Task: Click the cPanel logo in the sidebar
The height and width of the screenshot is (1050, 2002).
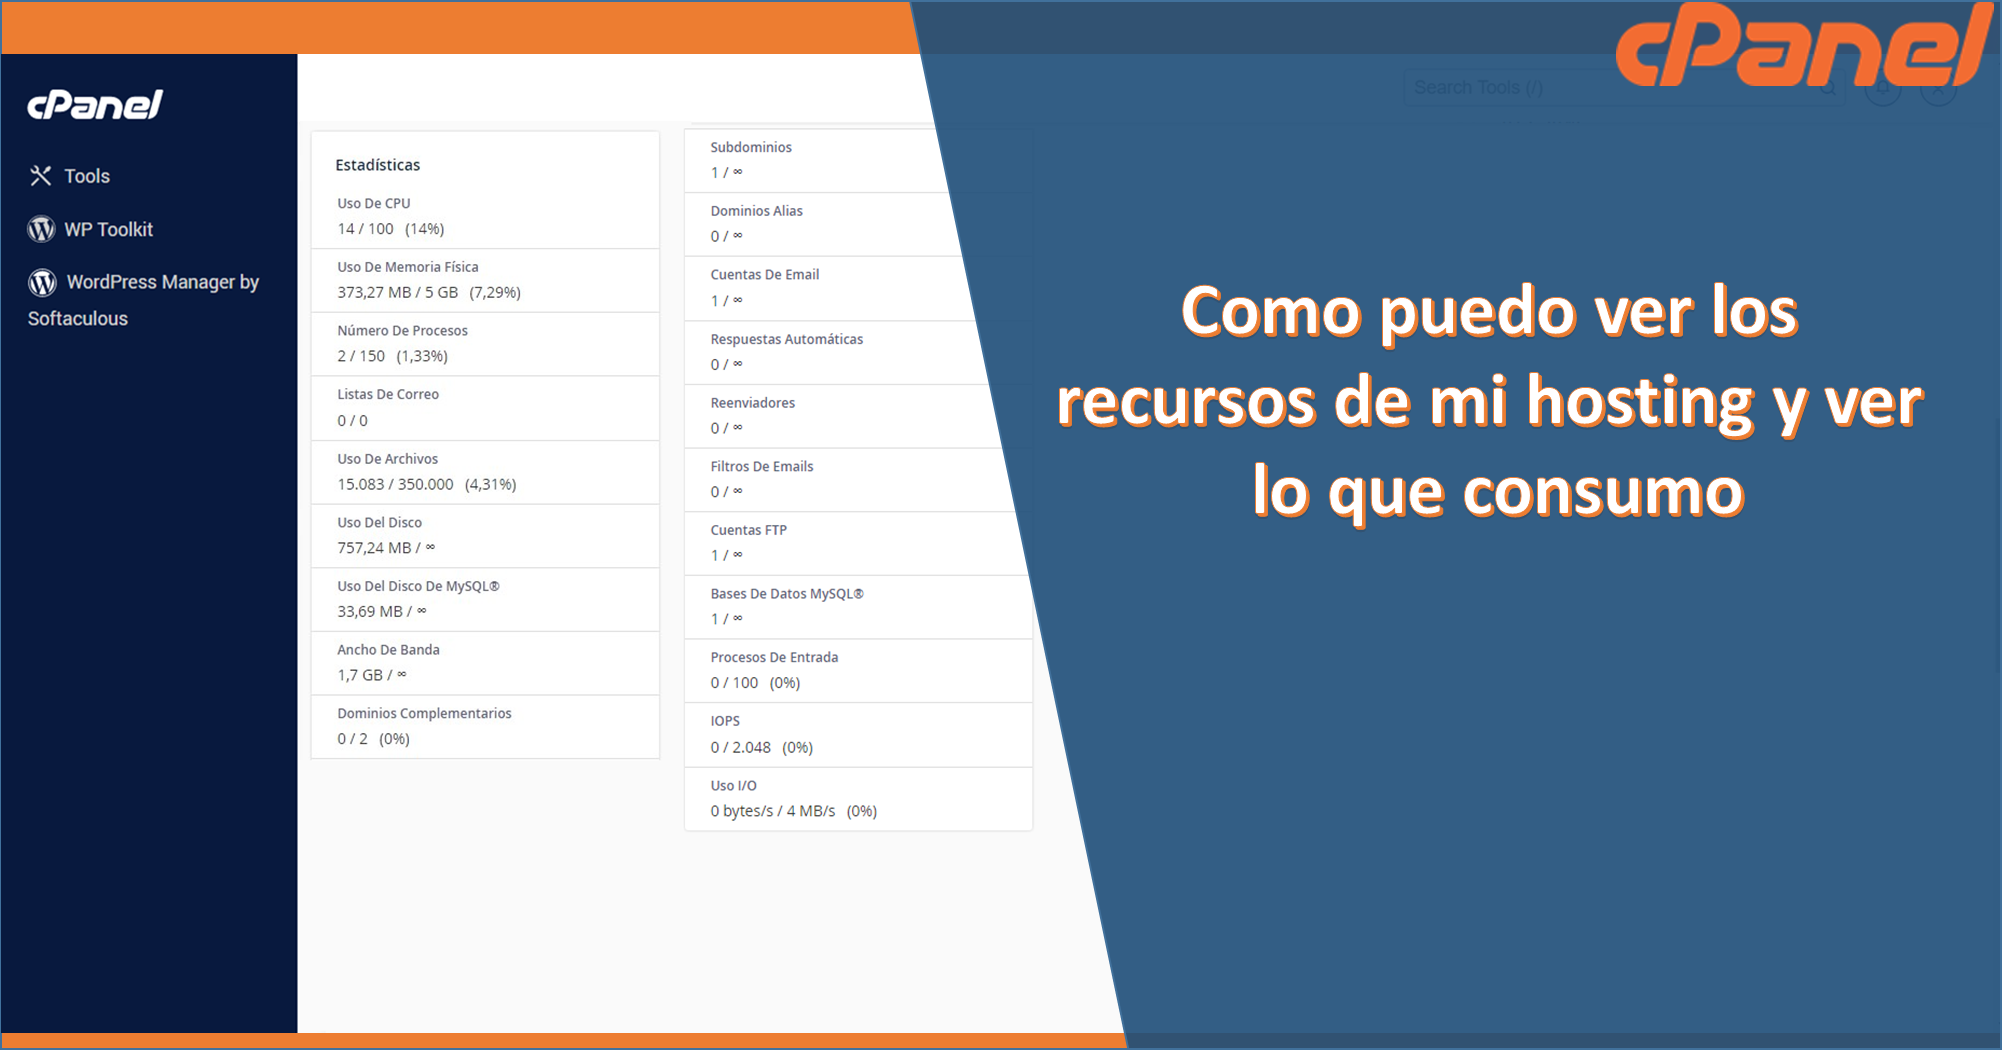Action: click(x=95, y=105)
